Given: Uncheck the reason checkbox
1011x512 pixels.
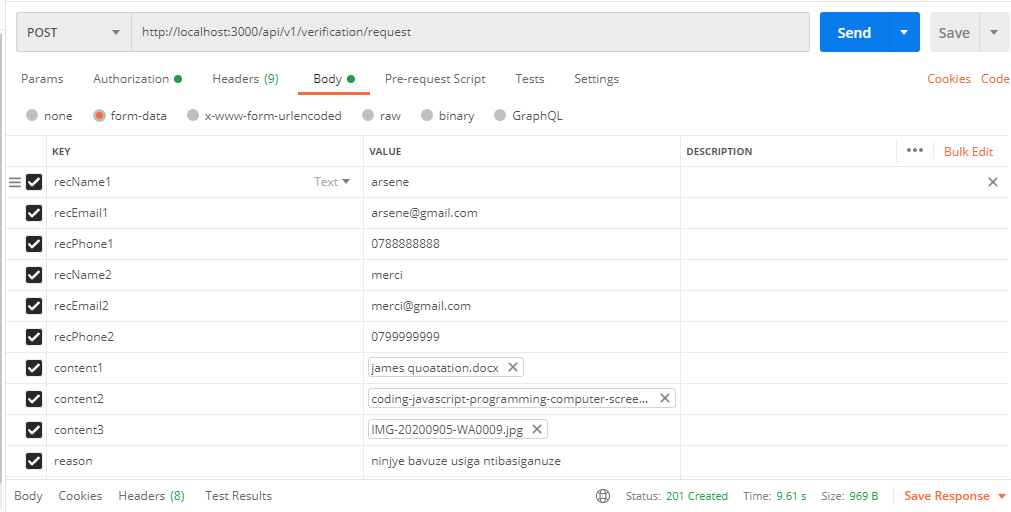Looking at the screenshot, I should point(34,461).
